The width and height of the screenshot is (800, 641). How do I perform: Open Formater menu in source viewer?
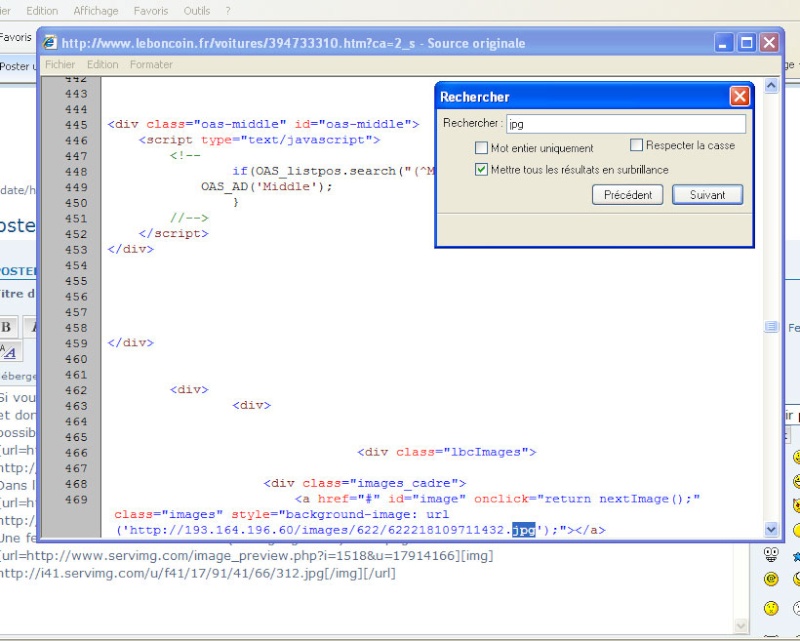(151, 65)
